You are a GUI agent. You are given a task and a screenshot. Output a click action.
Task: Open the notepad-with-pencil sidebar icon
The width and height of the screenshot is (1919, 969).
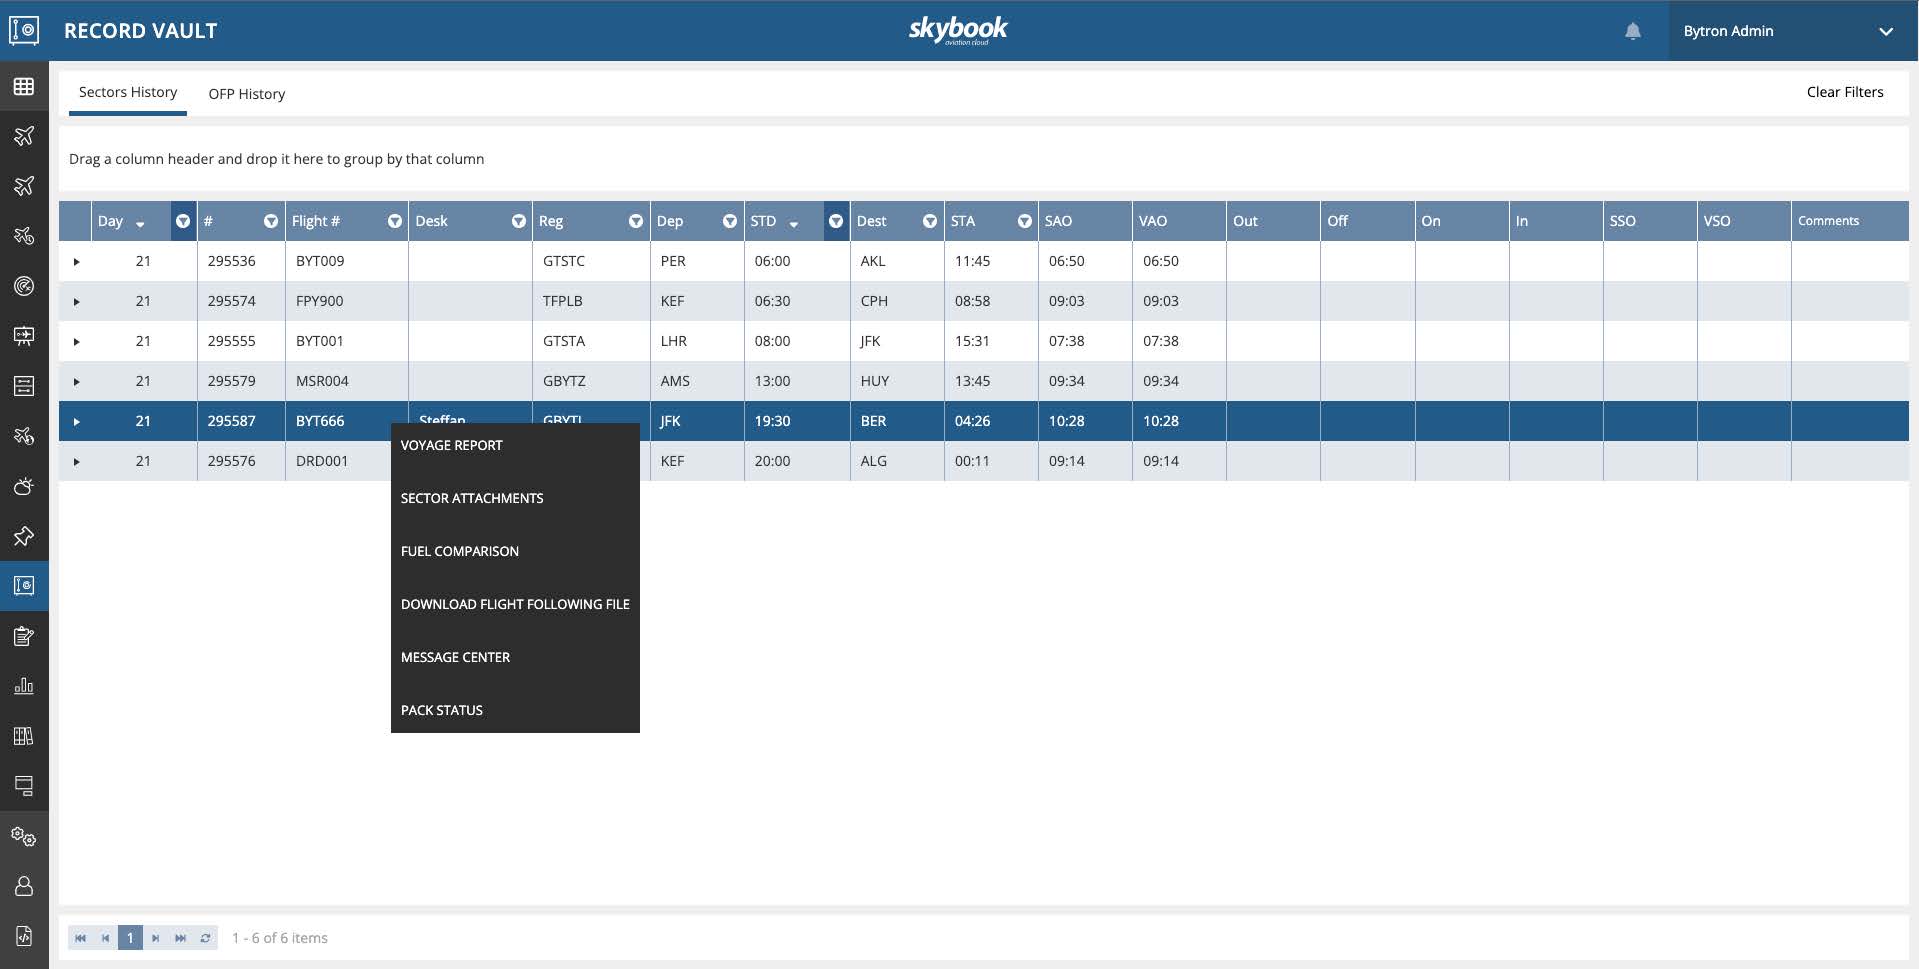click(24, 636)
